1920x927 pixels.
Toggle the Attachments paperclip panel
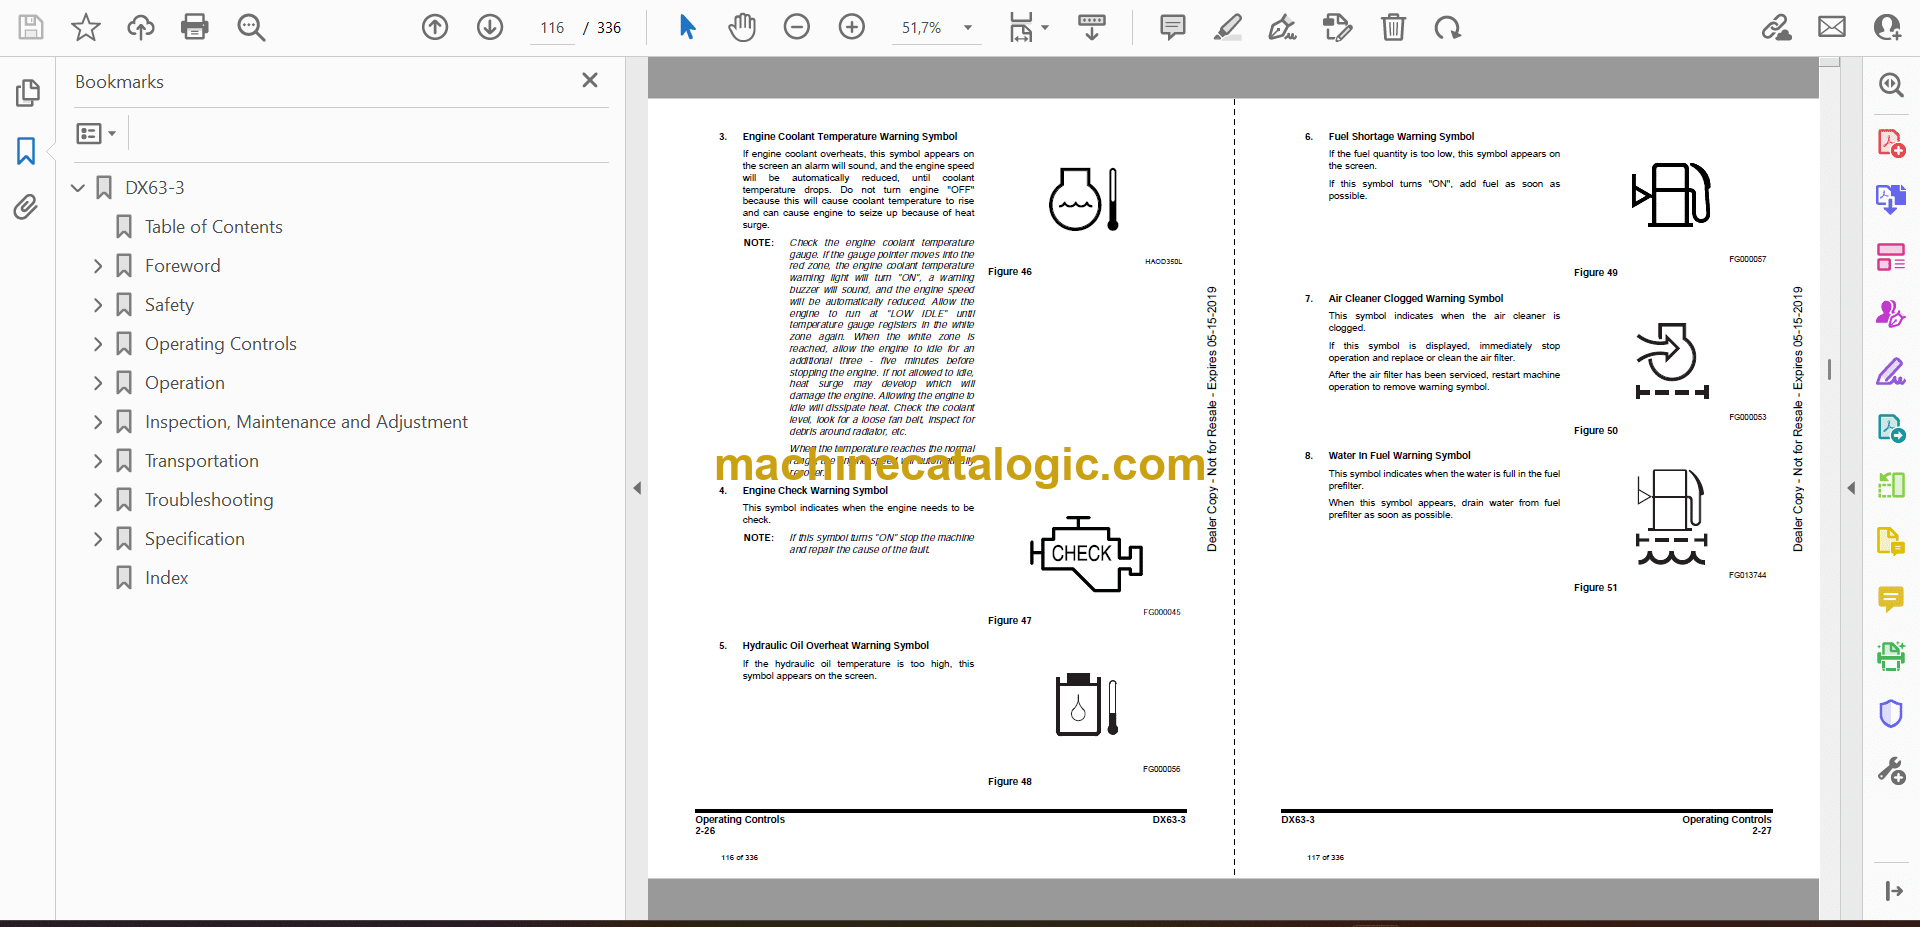pos(26,207)
